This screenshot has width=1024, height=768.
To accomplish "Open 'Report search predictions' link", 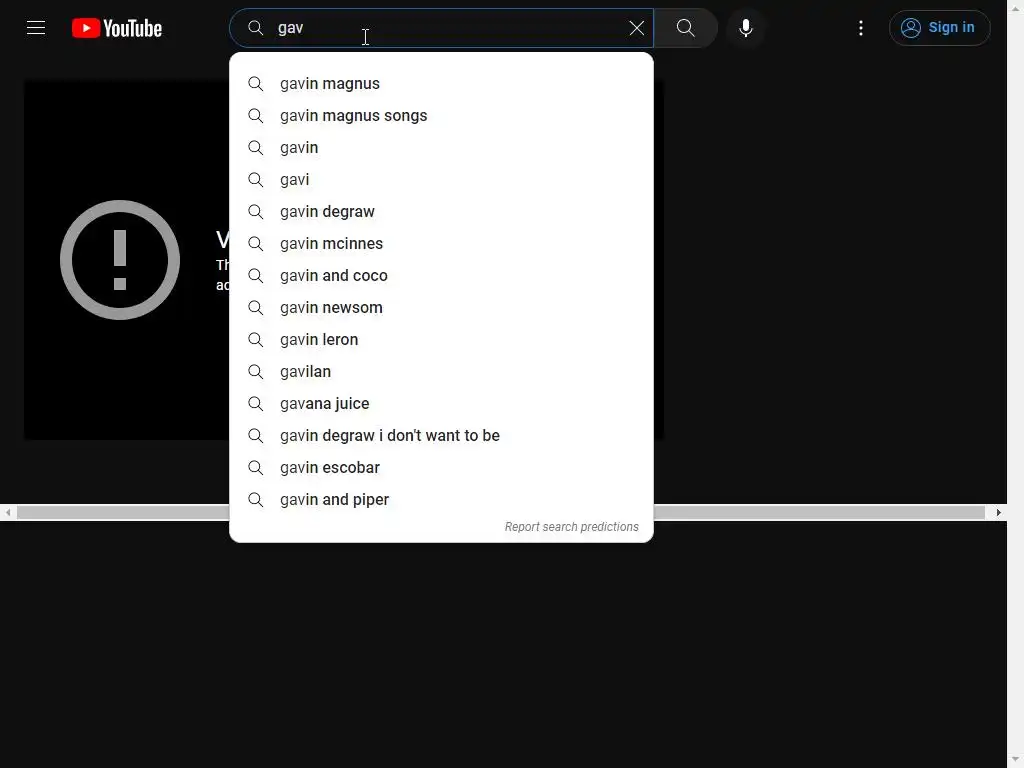I will (571, 527).
